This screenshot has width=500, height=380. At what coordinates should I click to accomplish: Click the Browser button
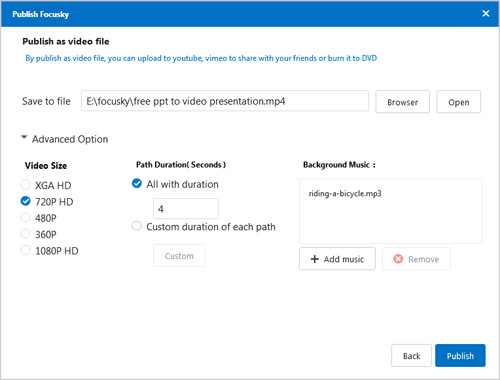tap(403, 102)
